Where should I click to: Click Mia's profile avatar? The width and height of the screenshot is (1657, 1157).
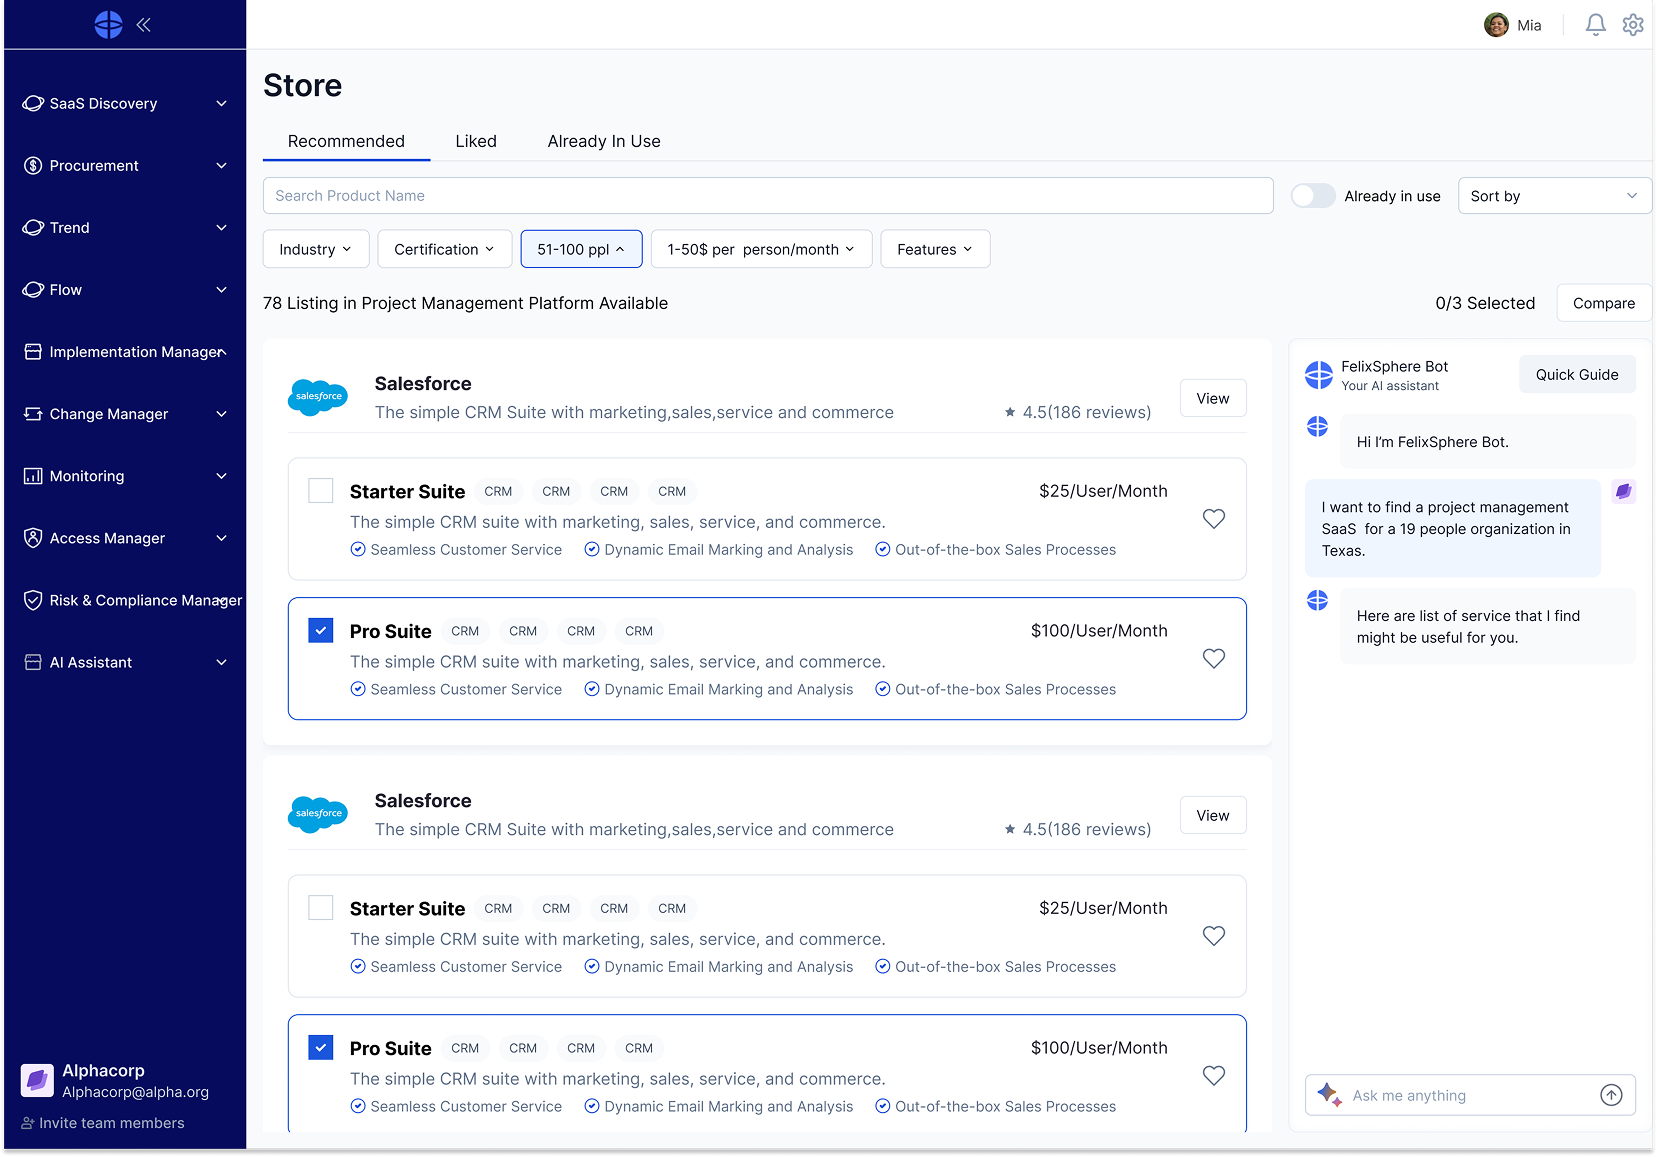pyautogui.click(x=1496, y=25)
